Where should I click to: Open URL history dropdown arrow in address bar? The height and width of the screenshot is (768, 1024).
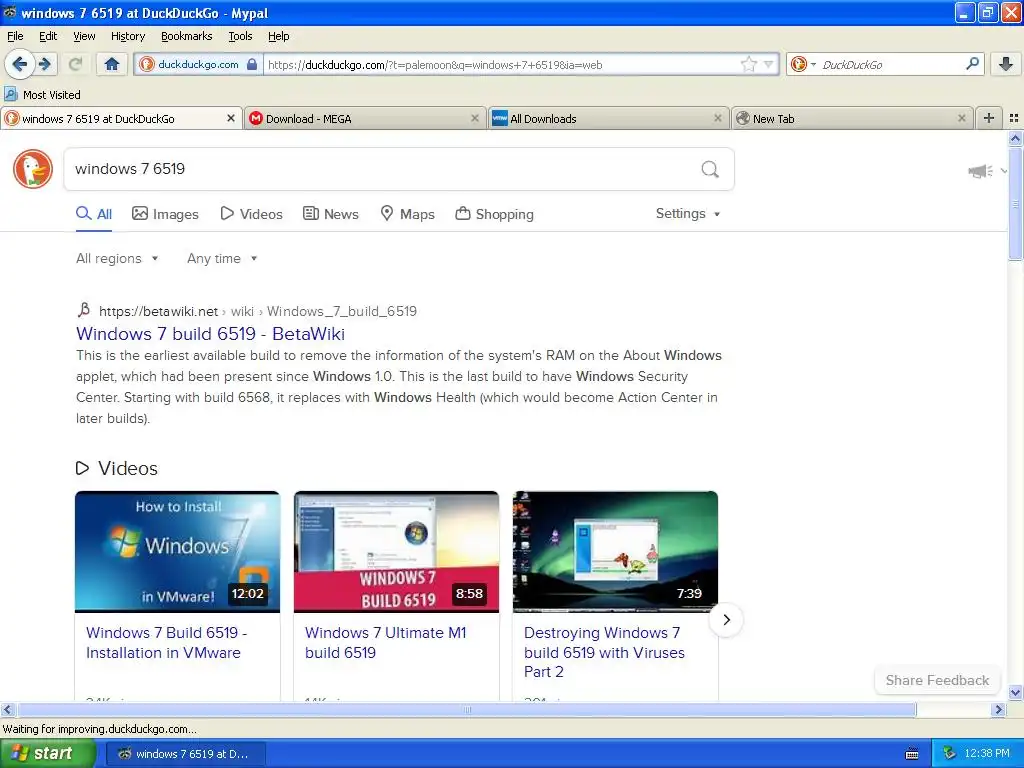[769, 64]
